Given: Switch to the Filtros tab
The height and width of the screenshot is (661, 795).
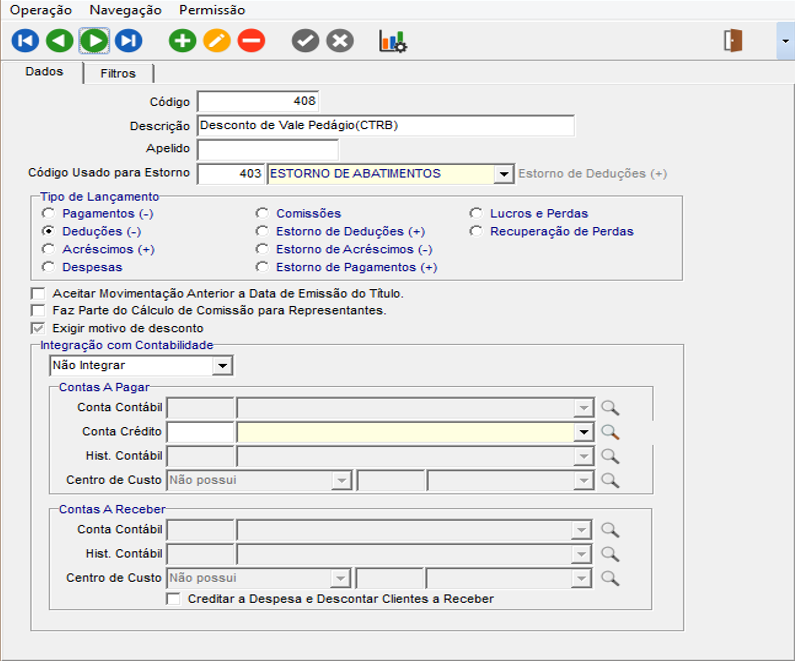Looking at the screenshot, I should point(118,74).
